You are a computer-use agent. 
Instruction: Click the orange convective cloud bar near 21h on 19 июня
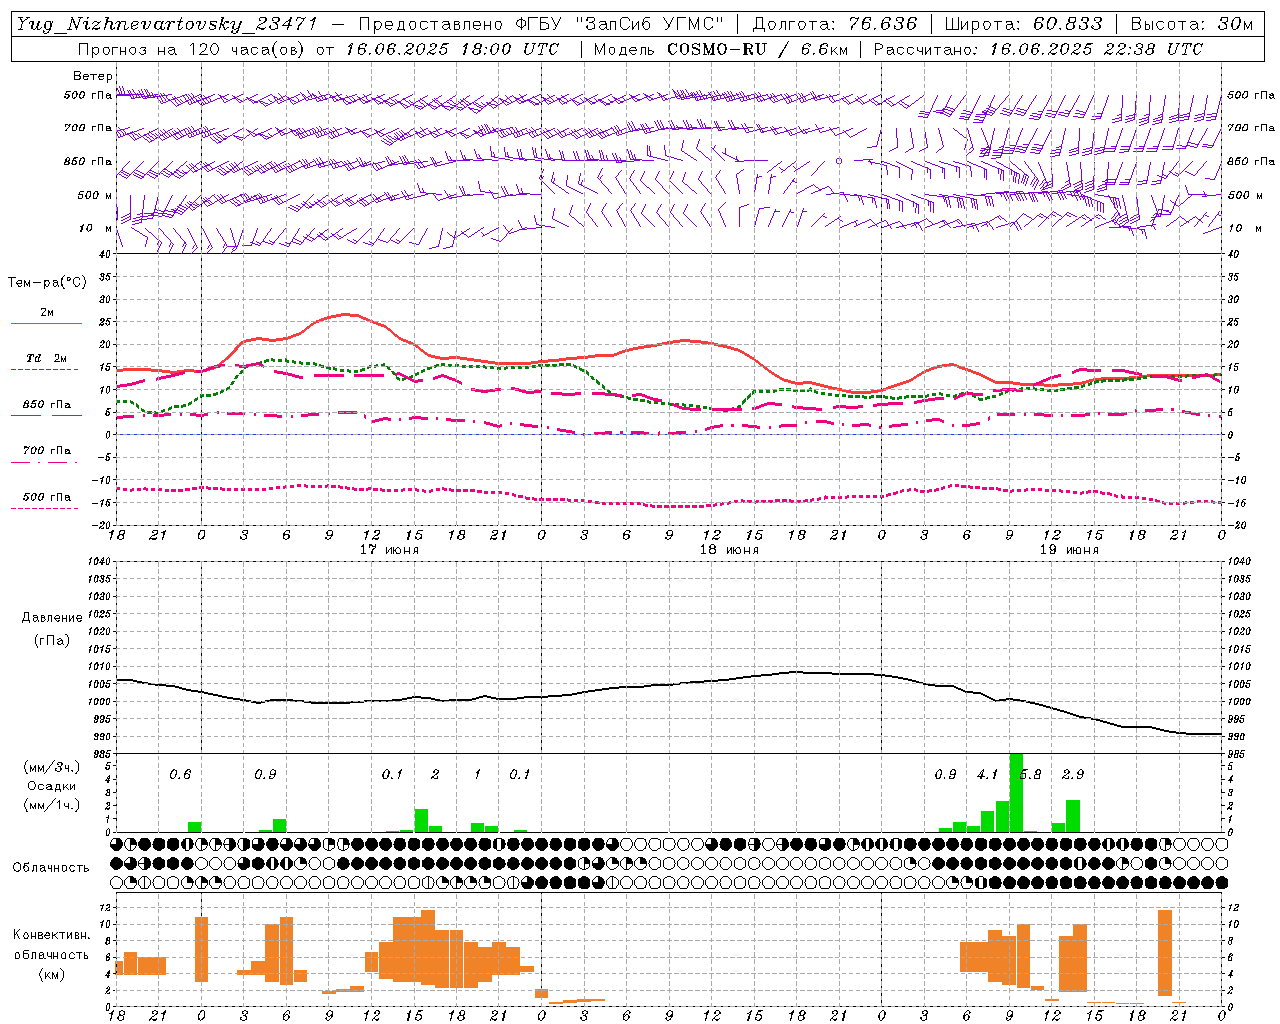(x=1165, y=953)
